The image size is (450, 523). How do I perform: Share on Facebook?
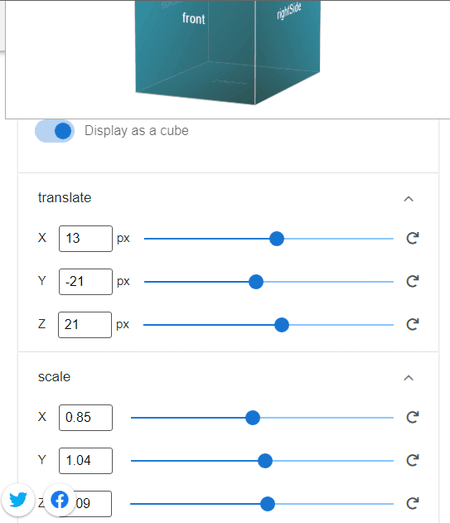point(60,499)
